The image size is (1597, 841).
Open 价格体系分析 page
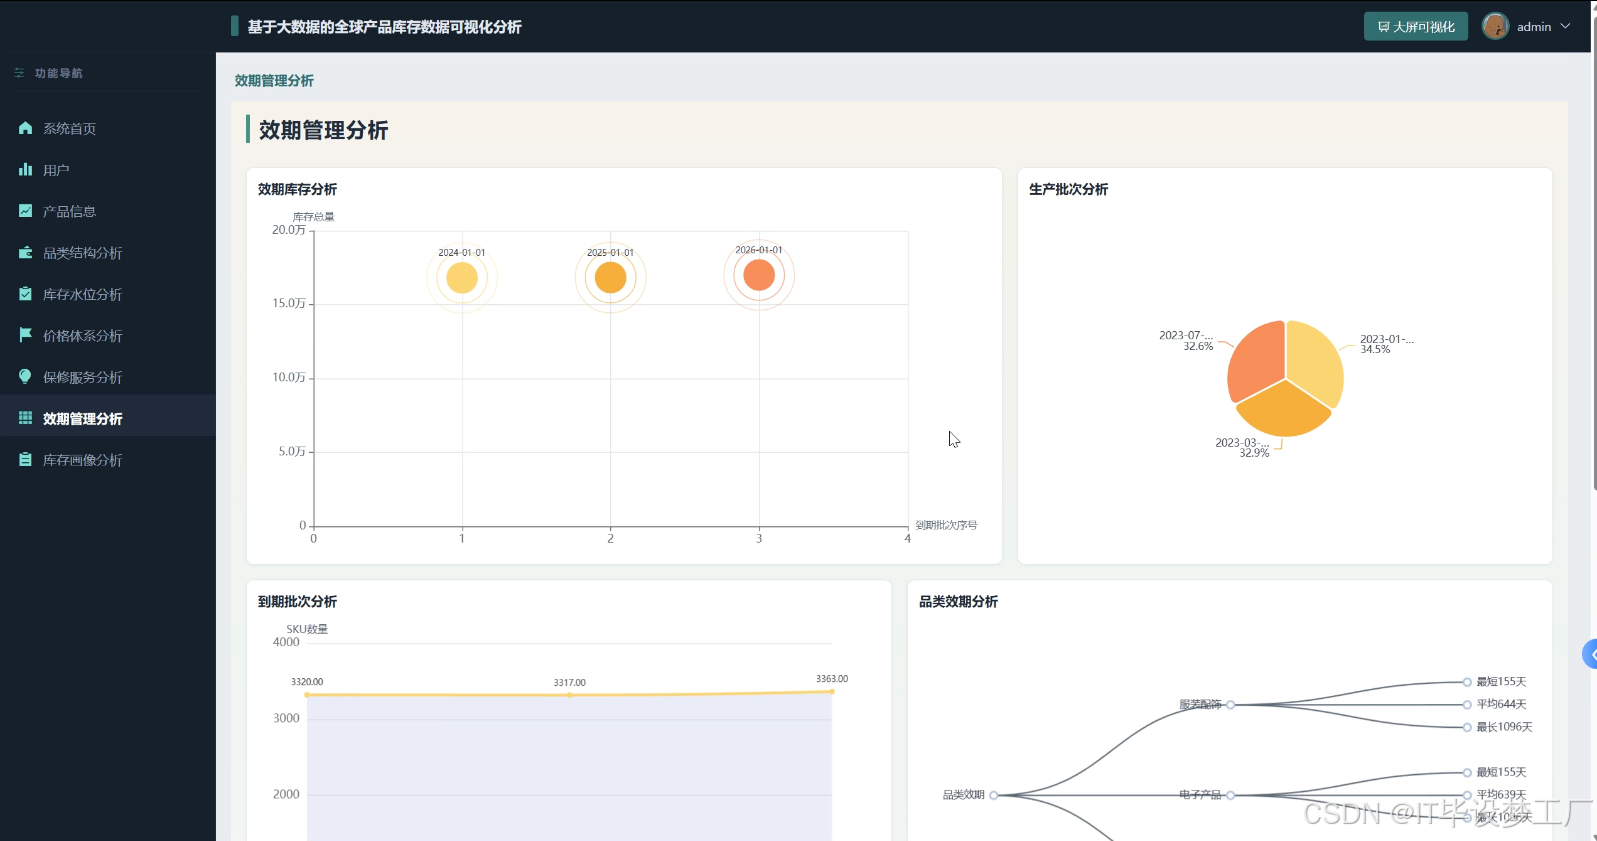pyautogui.click(x=108, y=335)
